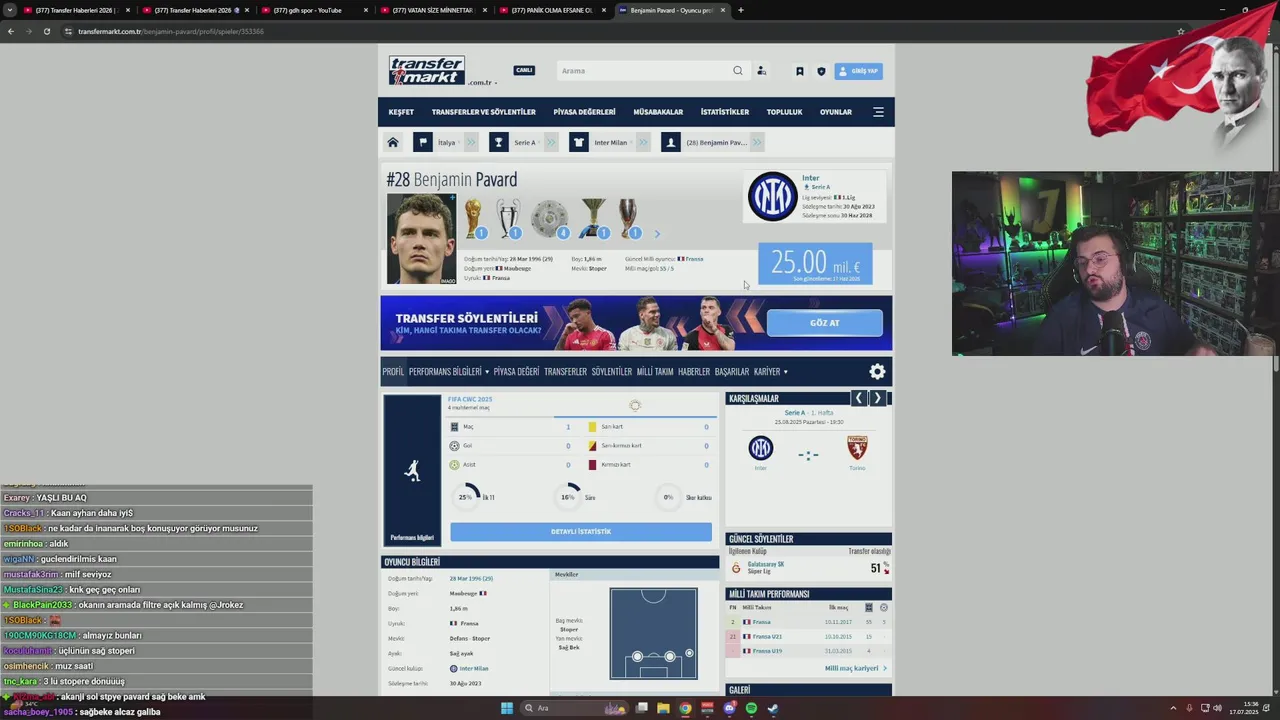Open the browser tab list dropdown
1280x720 pixels.
tap(10, 10)
